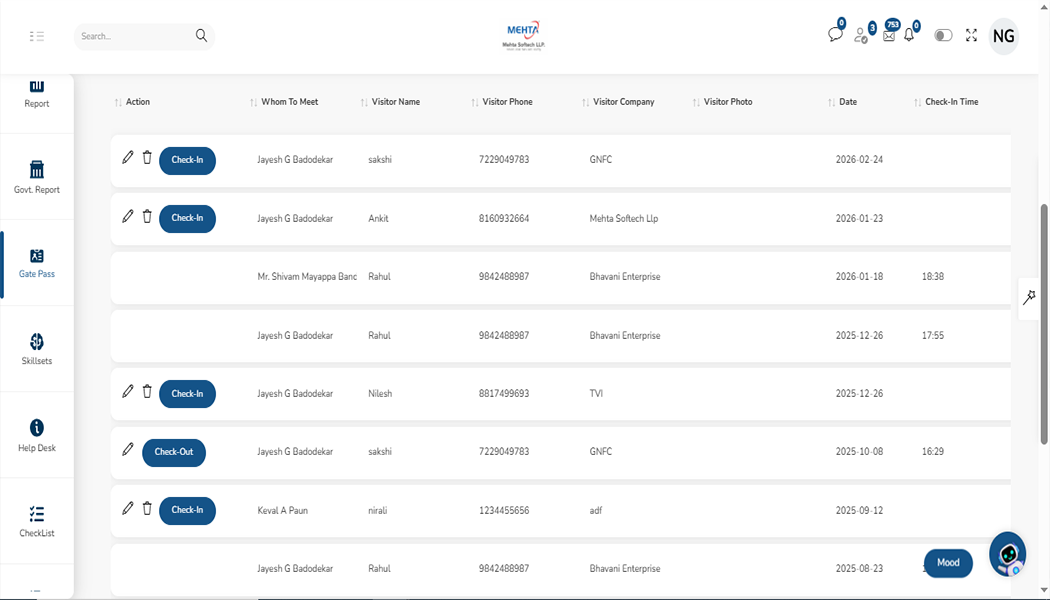Open Help Desk in the sidebar
Screen dimensions: 1050x600
coord(37,435)
